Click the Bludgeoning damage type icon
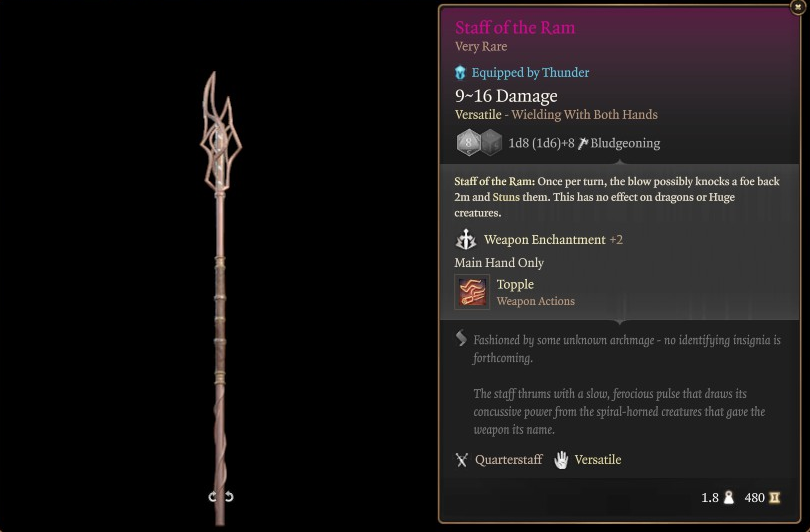The width and height of the screenshot is (810, 532). (583, 143)
